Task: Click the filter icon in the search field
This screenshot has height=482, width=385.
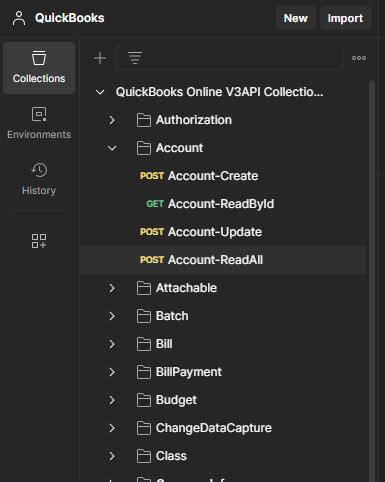Action: (135, 58)
